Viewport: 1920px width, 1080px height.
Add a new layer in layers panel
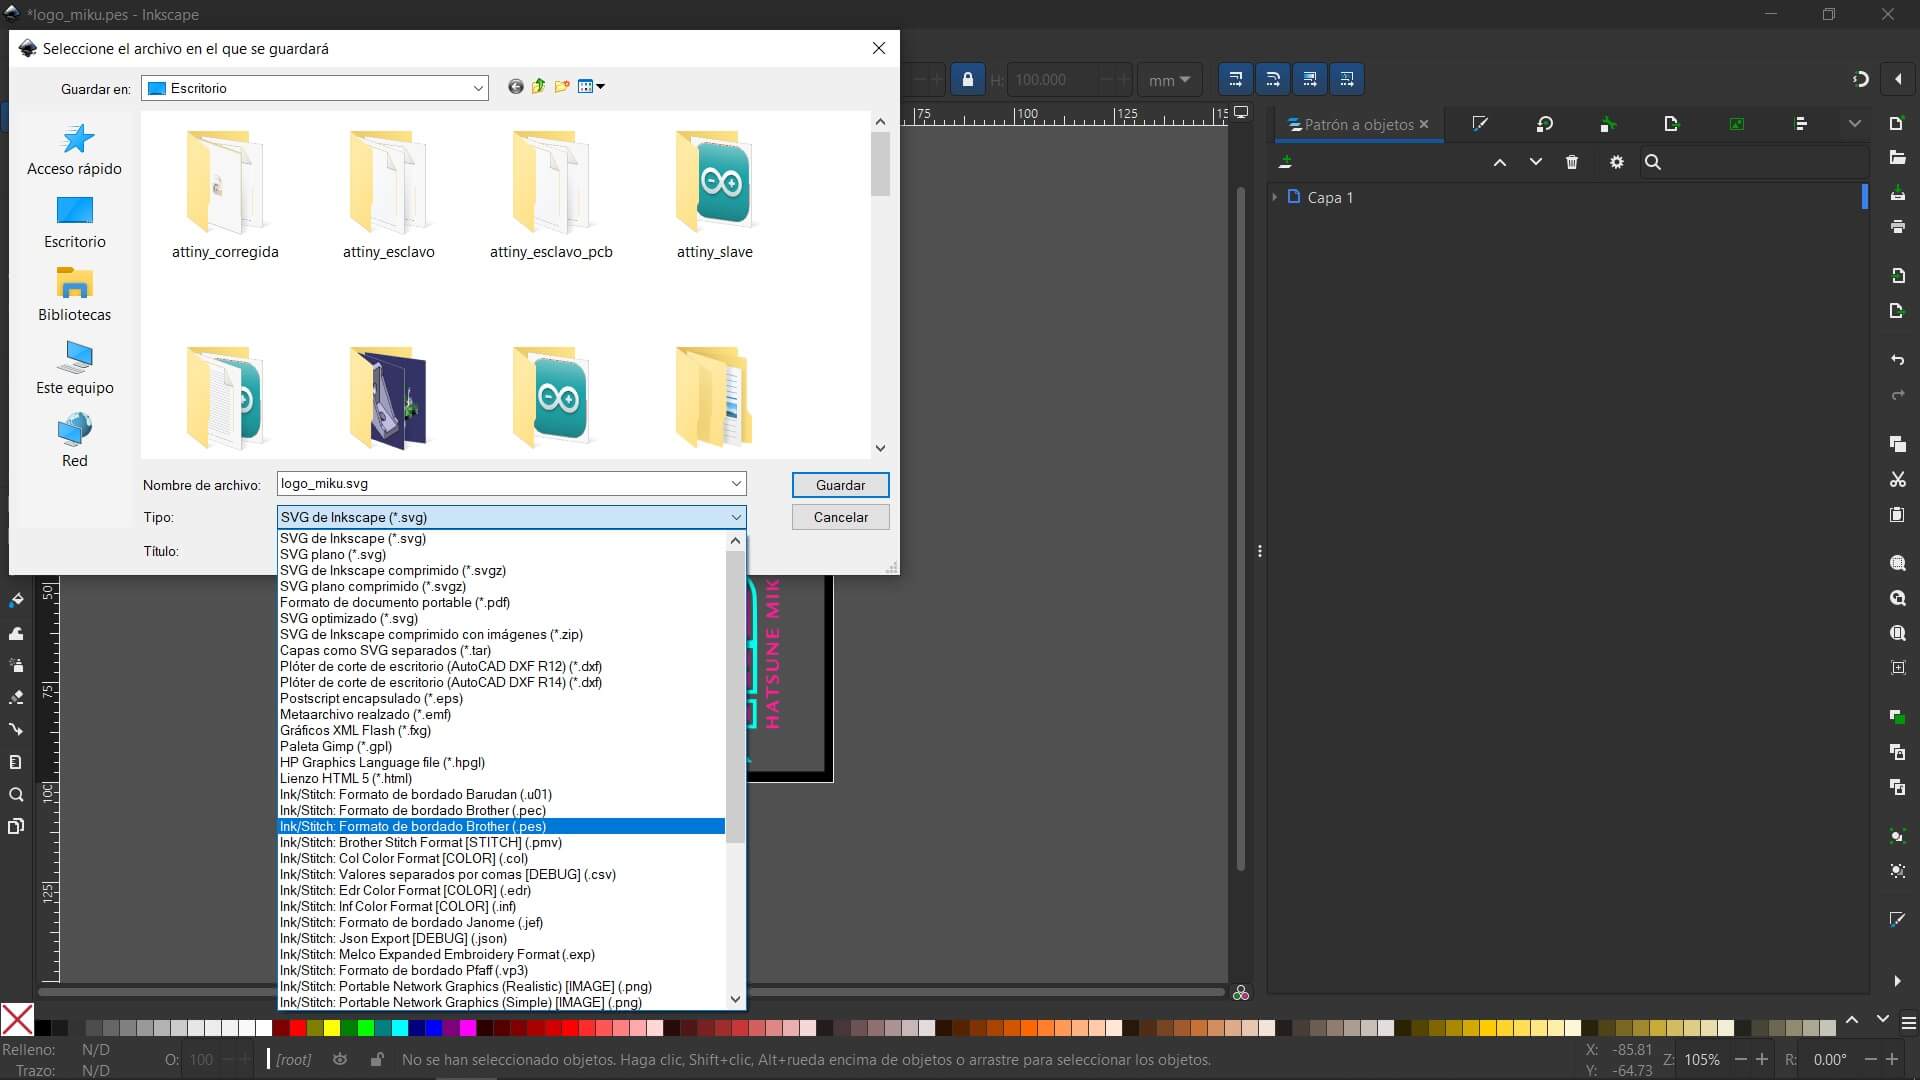coord(1286,162)
